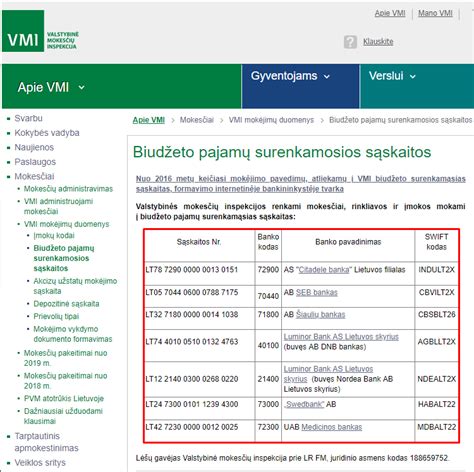Select Tarptautinis apmokestinimas in the sidebar
This screenshot has height=472, width=474.
click(x=46, y=442)
